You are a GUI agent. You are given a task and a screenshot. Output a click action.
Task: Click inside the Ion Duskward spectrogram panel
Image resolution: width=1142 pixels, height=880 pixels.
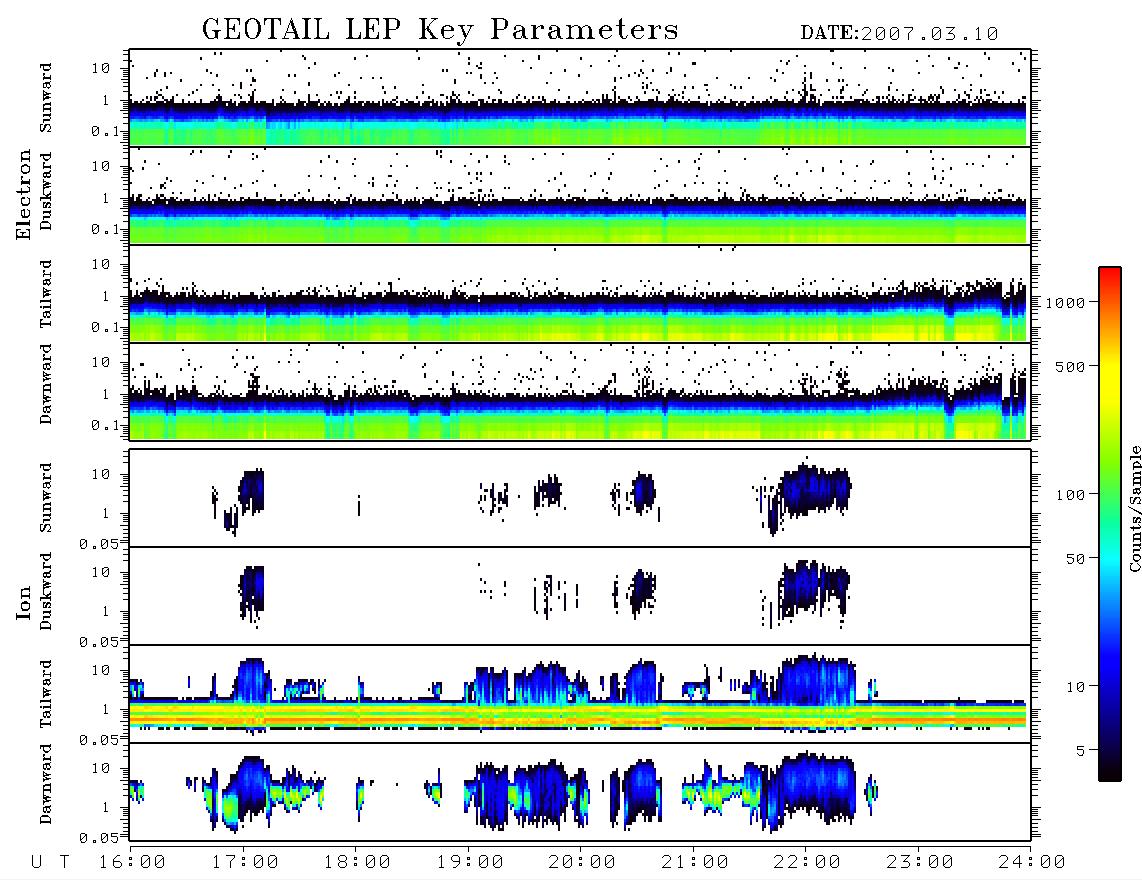click(x=580, y=596)
